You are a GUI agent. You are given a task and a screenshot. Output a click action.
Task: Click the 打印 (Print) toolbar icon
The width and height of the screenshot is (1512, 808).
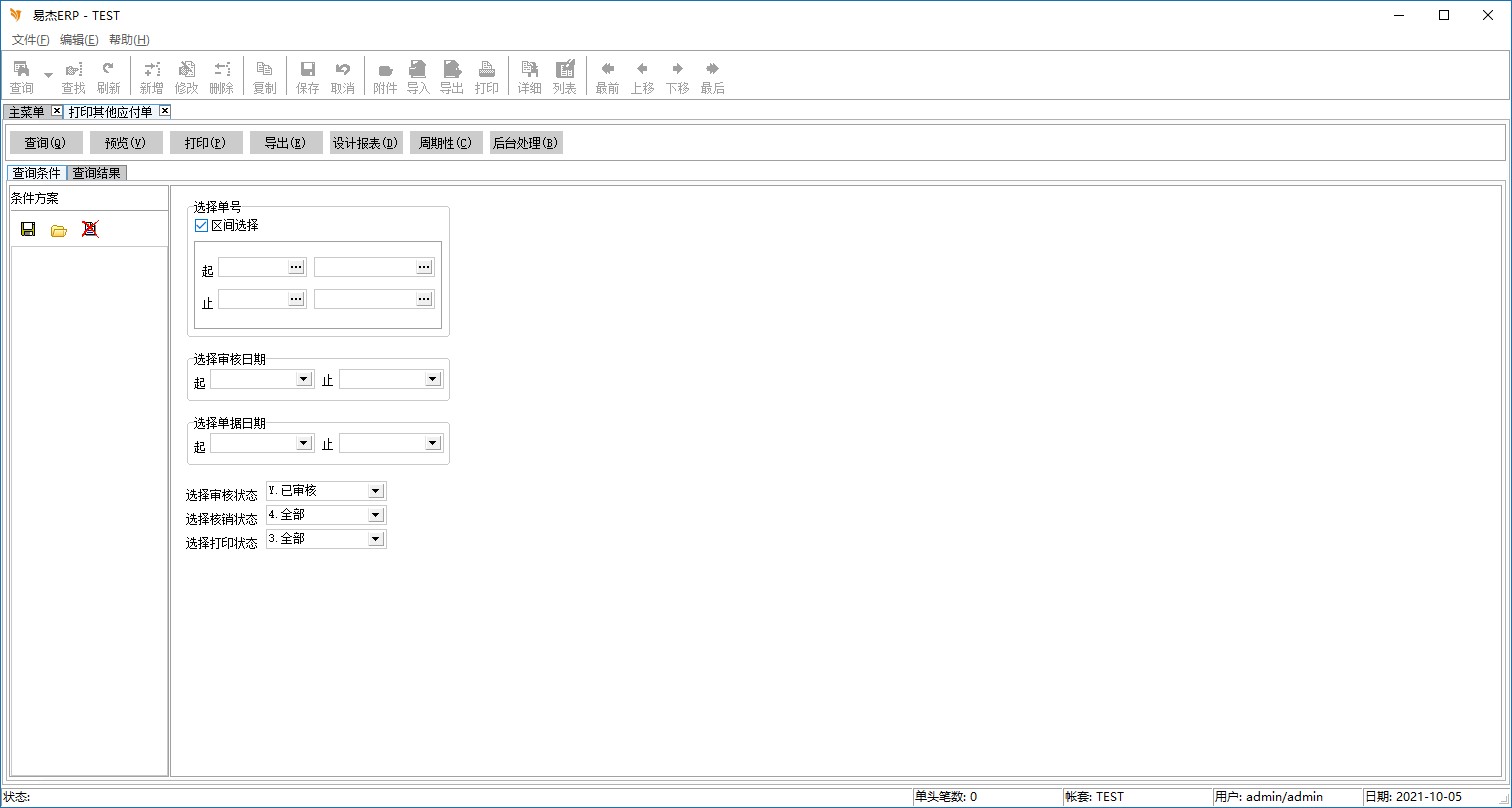click(486, 76)
